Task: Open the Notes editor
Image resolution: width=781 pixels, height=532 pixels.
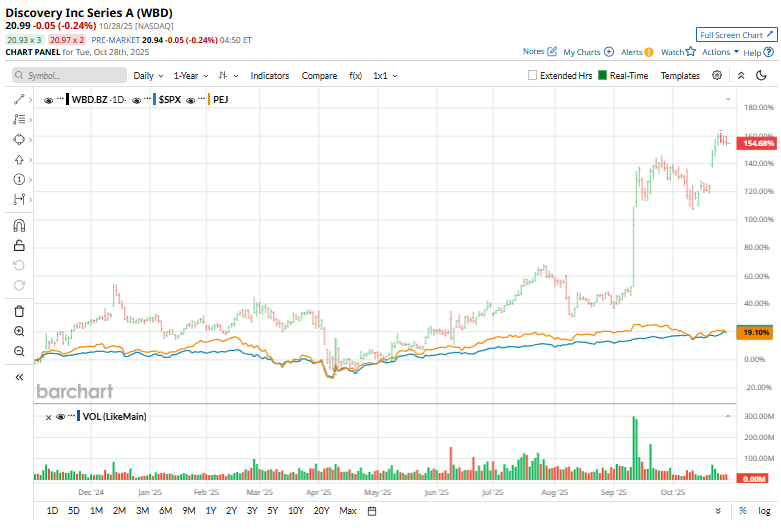Action: tap(540, 51)
